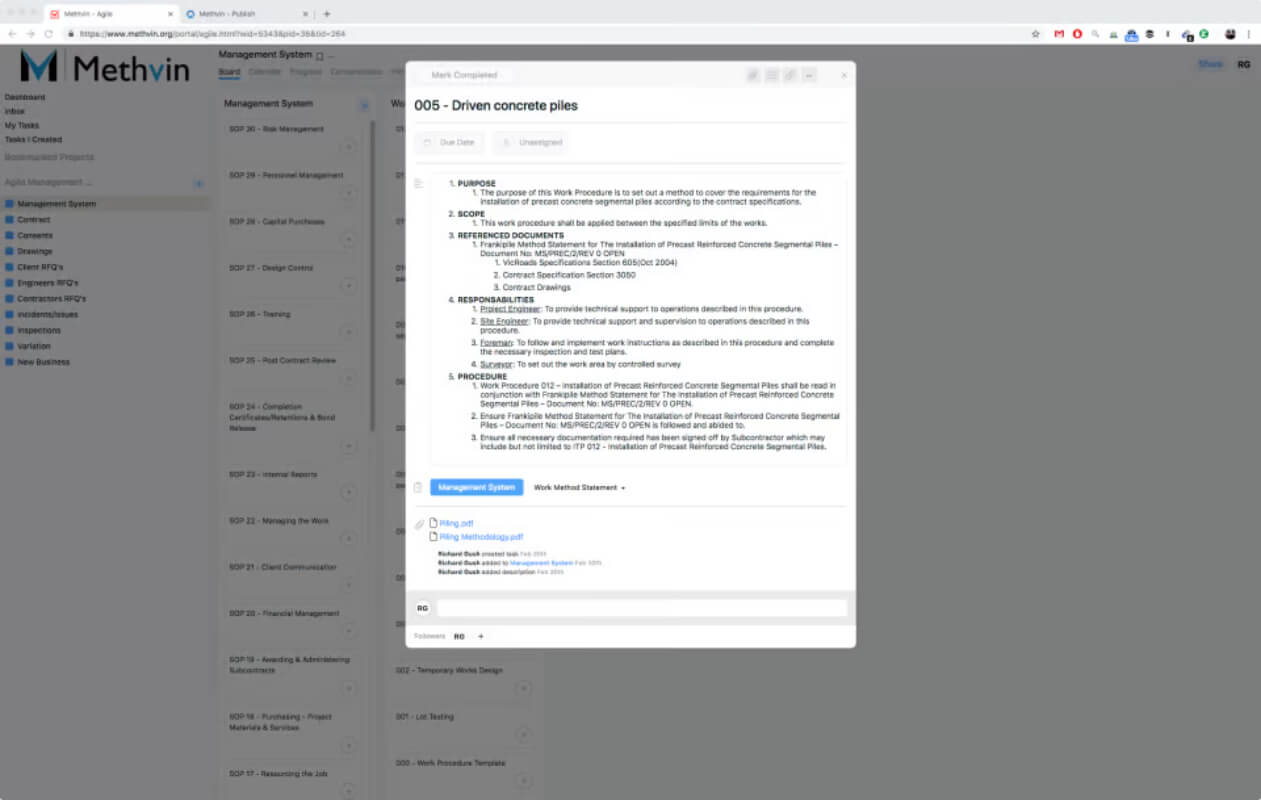Click the blue Management System project tag
This screenshot has height=800, width=1261.
[476, 487]
